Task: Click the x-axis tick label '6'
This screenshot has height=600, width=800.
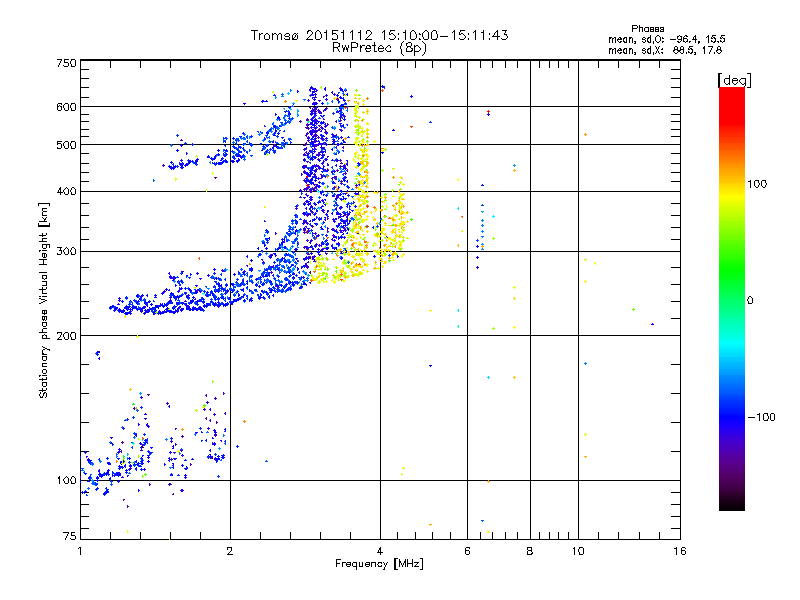Action: (x=467, y=551)
